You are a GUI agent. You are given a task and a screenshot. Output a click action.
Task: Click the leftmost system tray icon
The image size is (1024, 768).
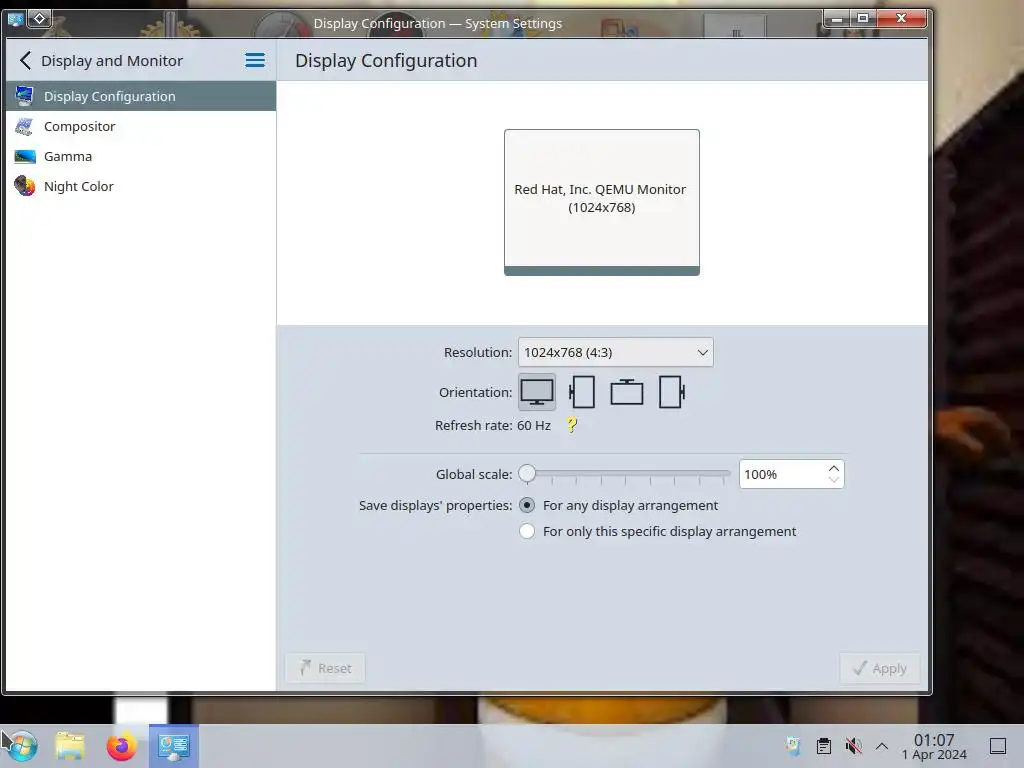pyautogui.click(x=793, y=746)
